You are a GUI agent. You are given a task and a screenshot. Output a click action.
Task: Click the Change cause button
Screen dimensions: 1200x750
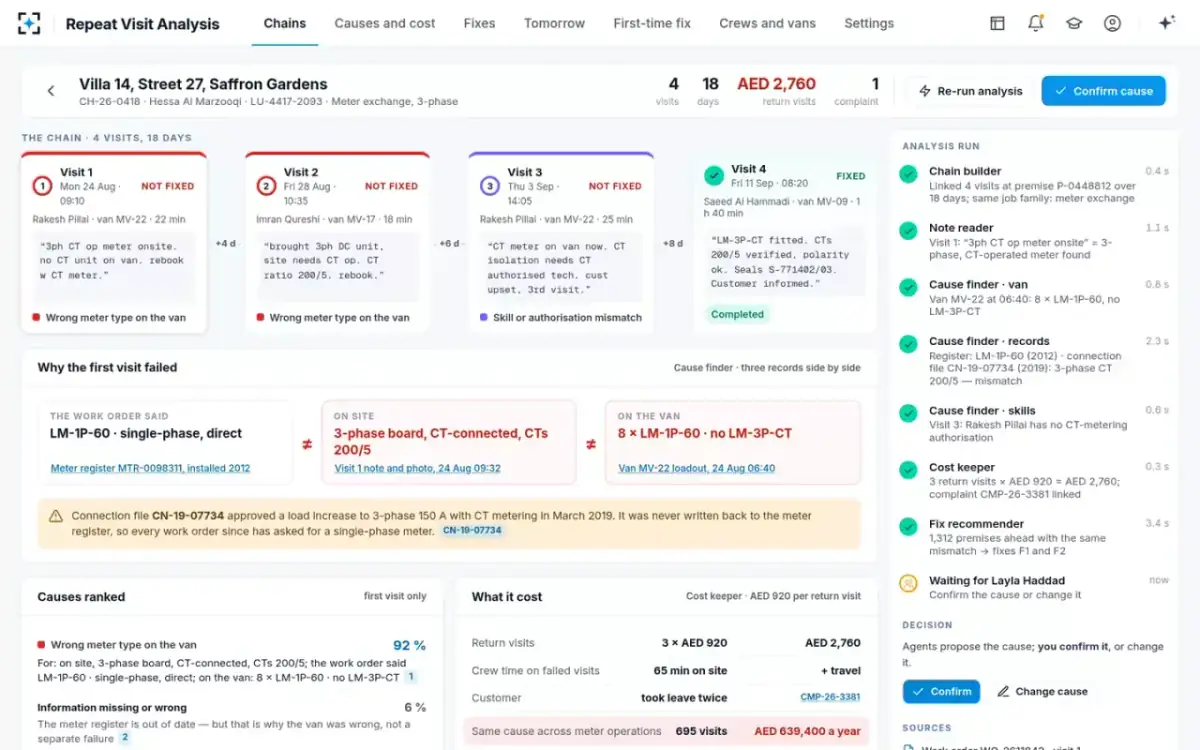[1043, 691]
